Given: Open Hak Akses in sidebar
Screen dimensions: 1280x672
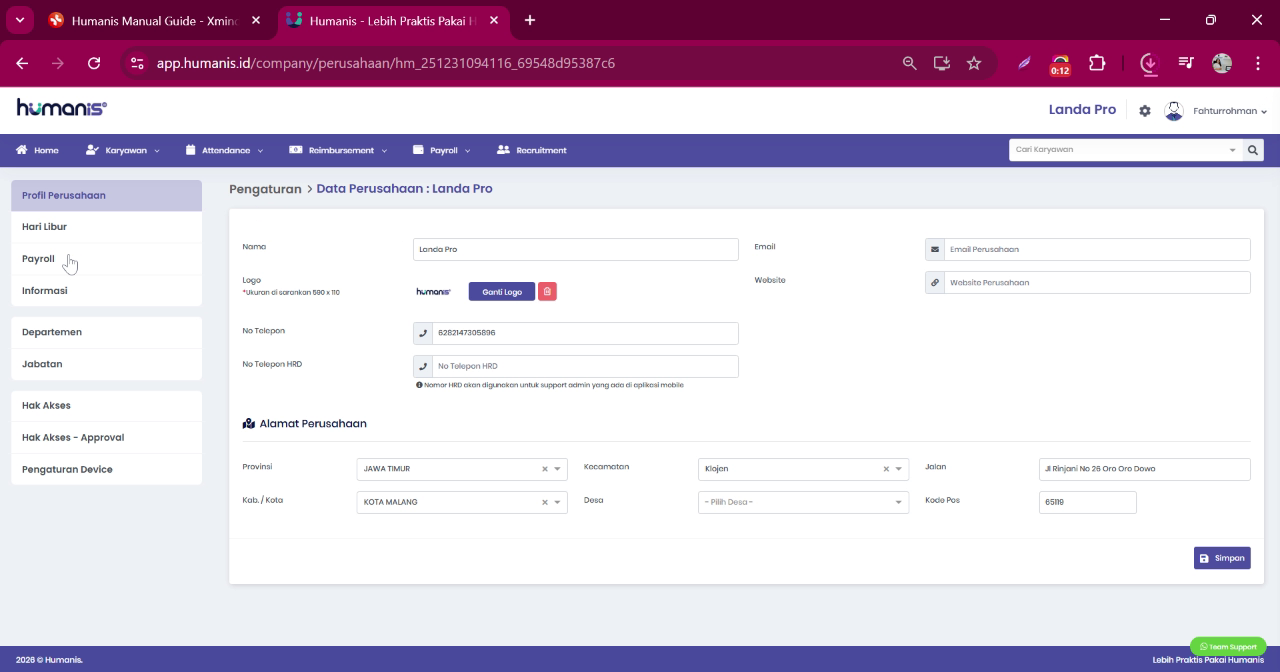Looking at the screenshot, I should (106, 405).
